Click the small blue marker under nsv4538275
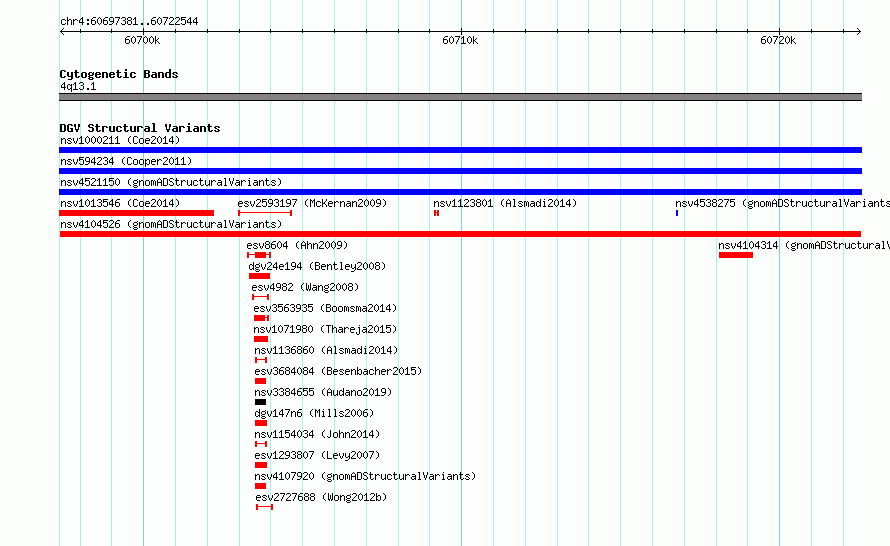 677,213
